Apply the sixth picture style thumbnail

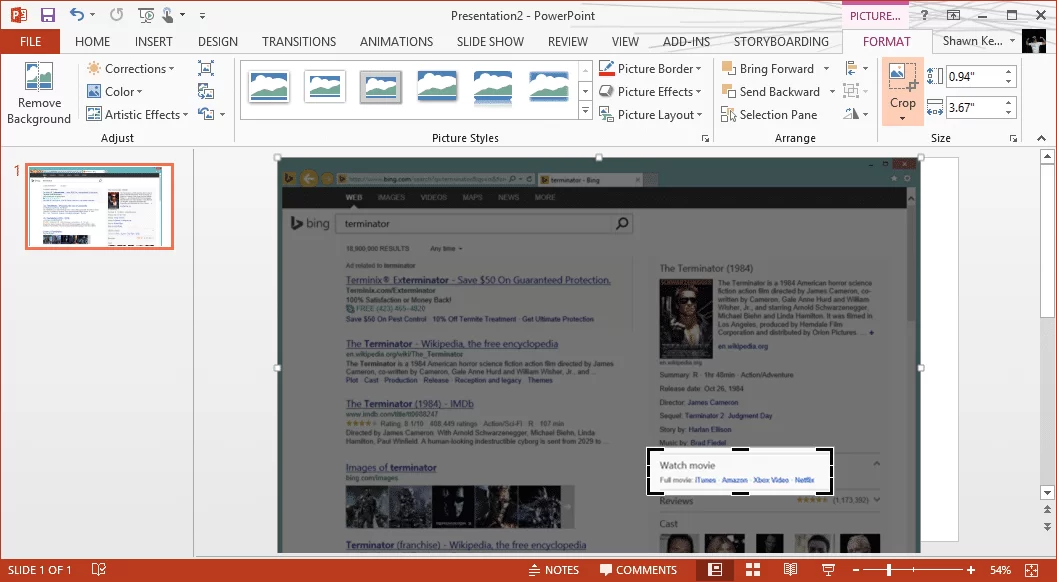click(x=549, y=87)
